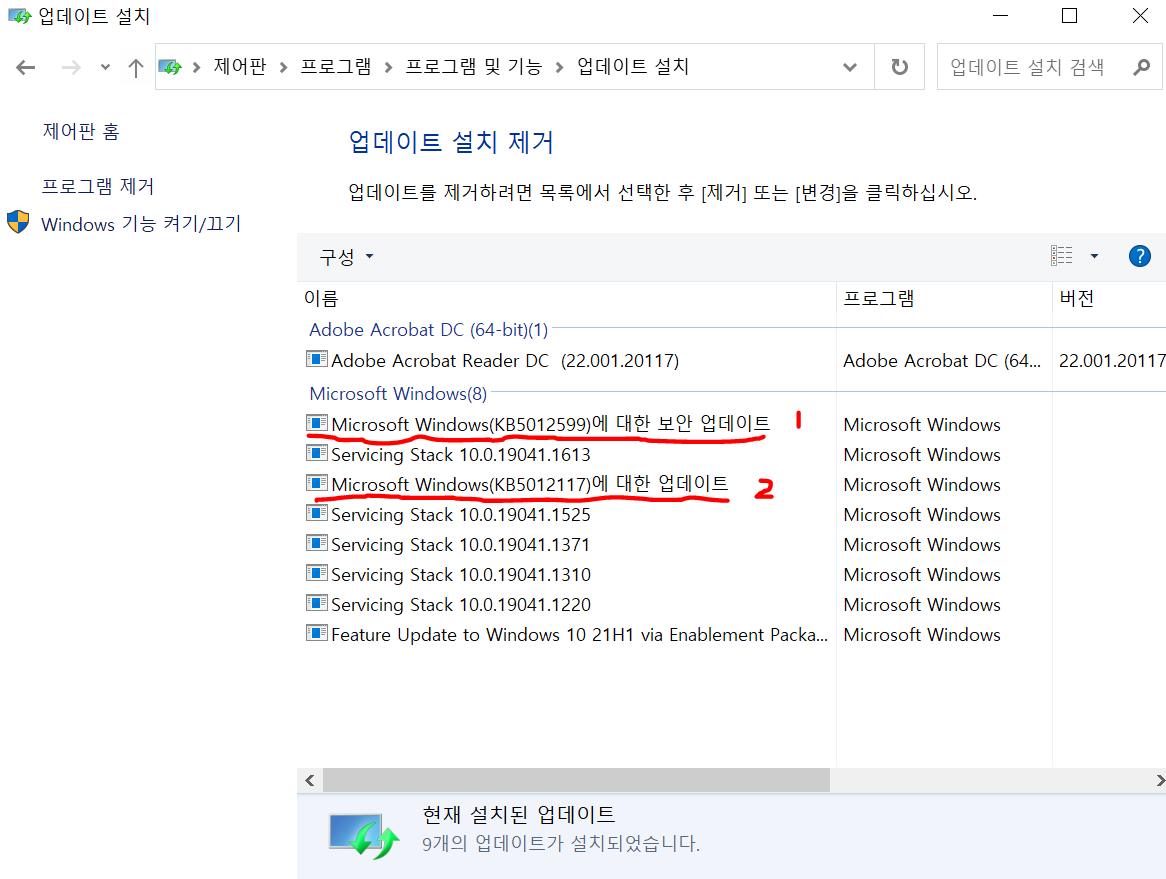The image size is (1166, 879).
Task: Click icon of Servicing Stack 10.0.19041.1613
Action: click(317, 453)
